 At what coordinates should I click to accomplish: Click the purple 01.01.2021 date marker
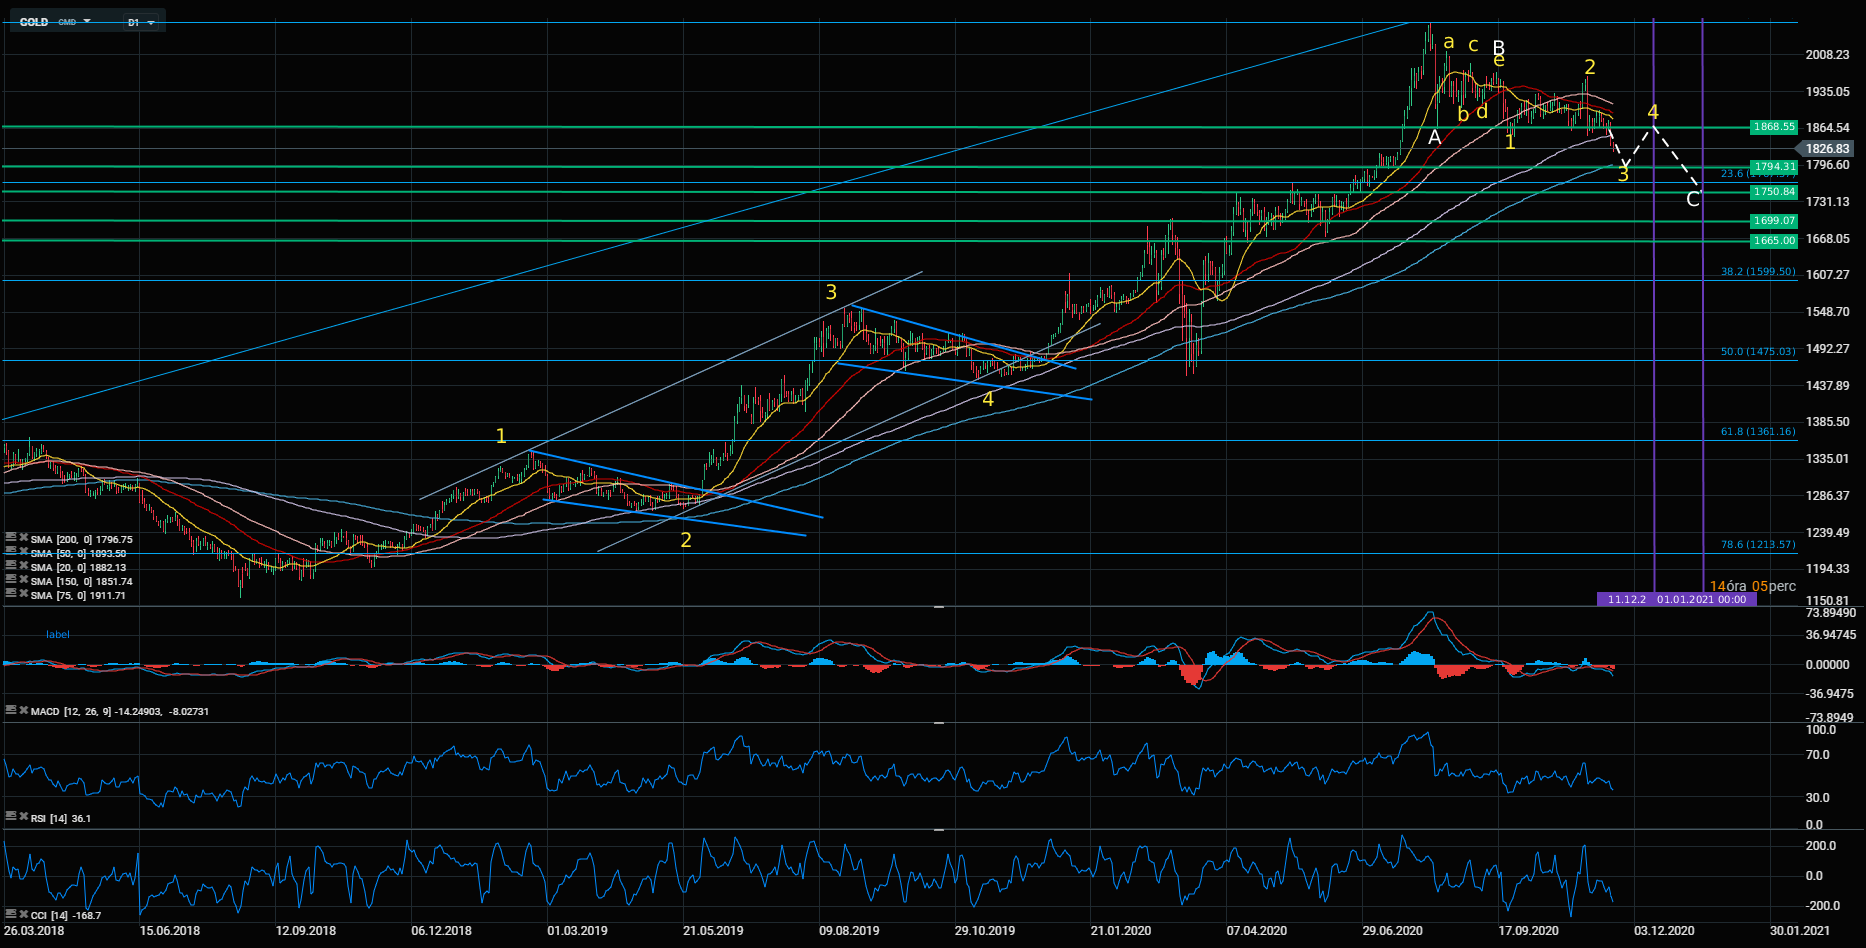pyautogui.click(x=1702, y=600)
